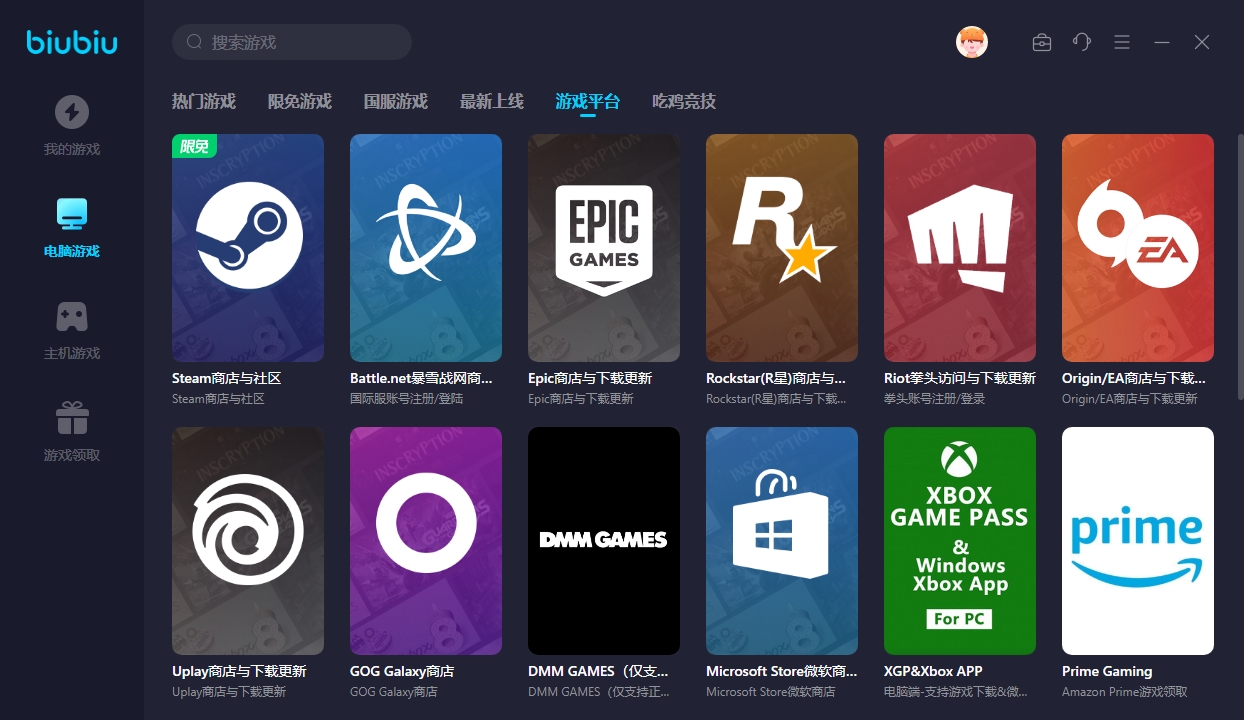1244x720 pixels.
Task: Click the biubiu logo
Action: 71,42
